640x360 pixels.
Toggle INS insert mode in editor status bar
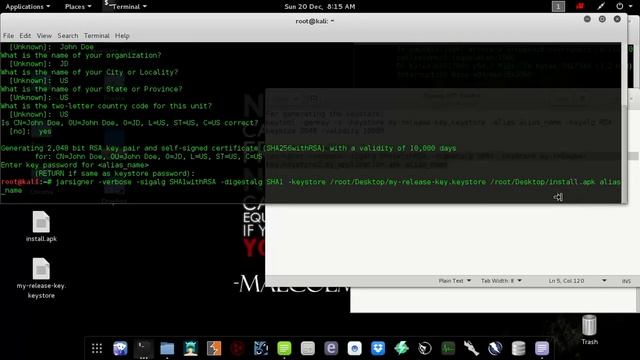pos(626,281)
